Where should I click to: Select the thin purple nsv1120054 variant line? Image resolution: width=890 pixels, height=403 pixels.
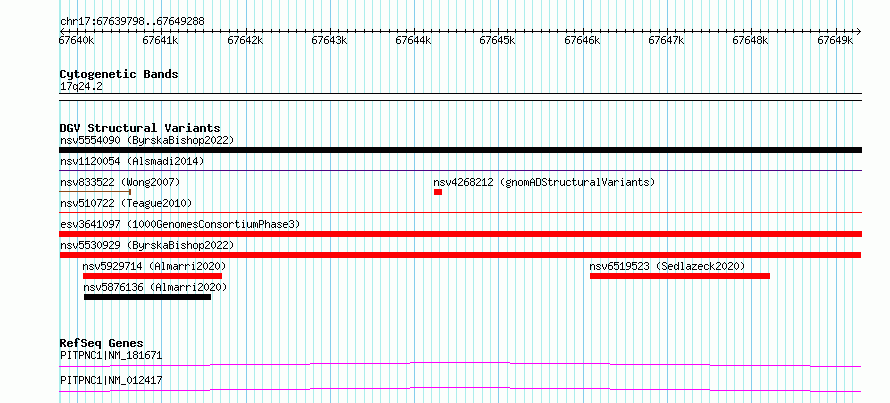(x=460, y=171)
